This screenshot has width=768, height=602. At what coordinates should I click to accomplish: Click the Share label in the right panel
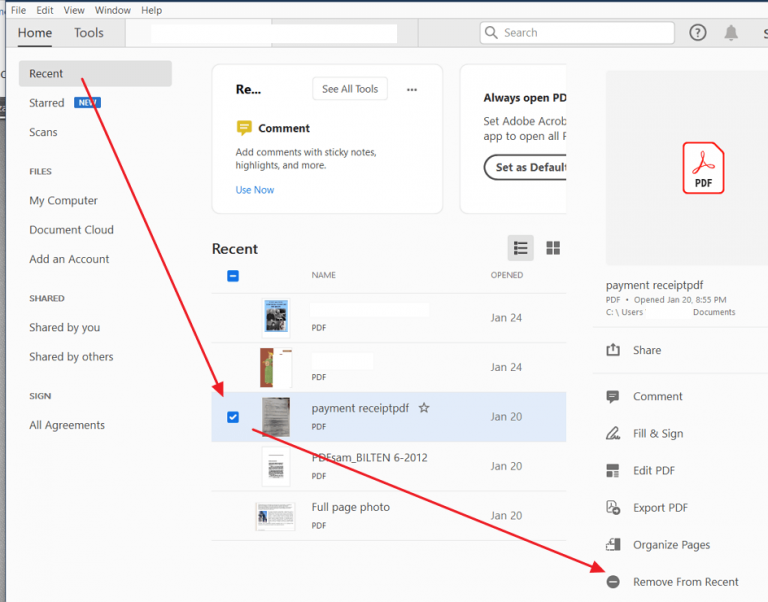pyautogui.click(x=647, y=350)
